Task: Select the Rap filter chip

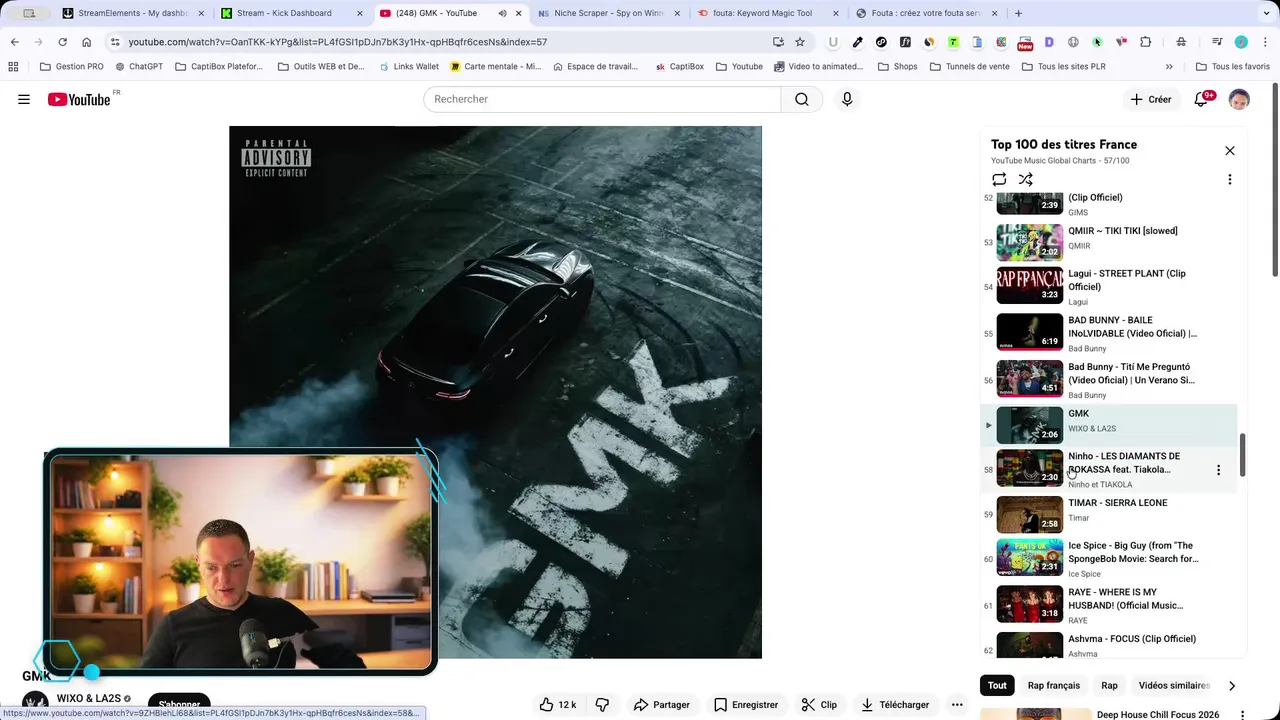Action: [x=1109, y=686]
